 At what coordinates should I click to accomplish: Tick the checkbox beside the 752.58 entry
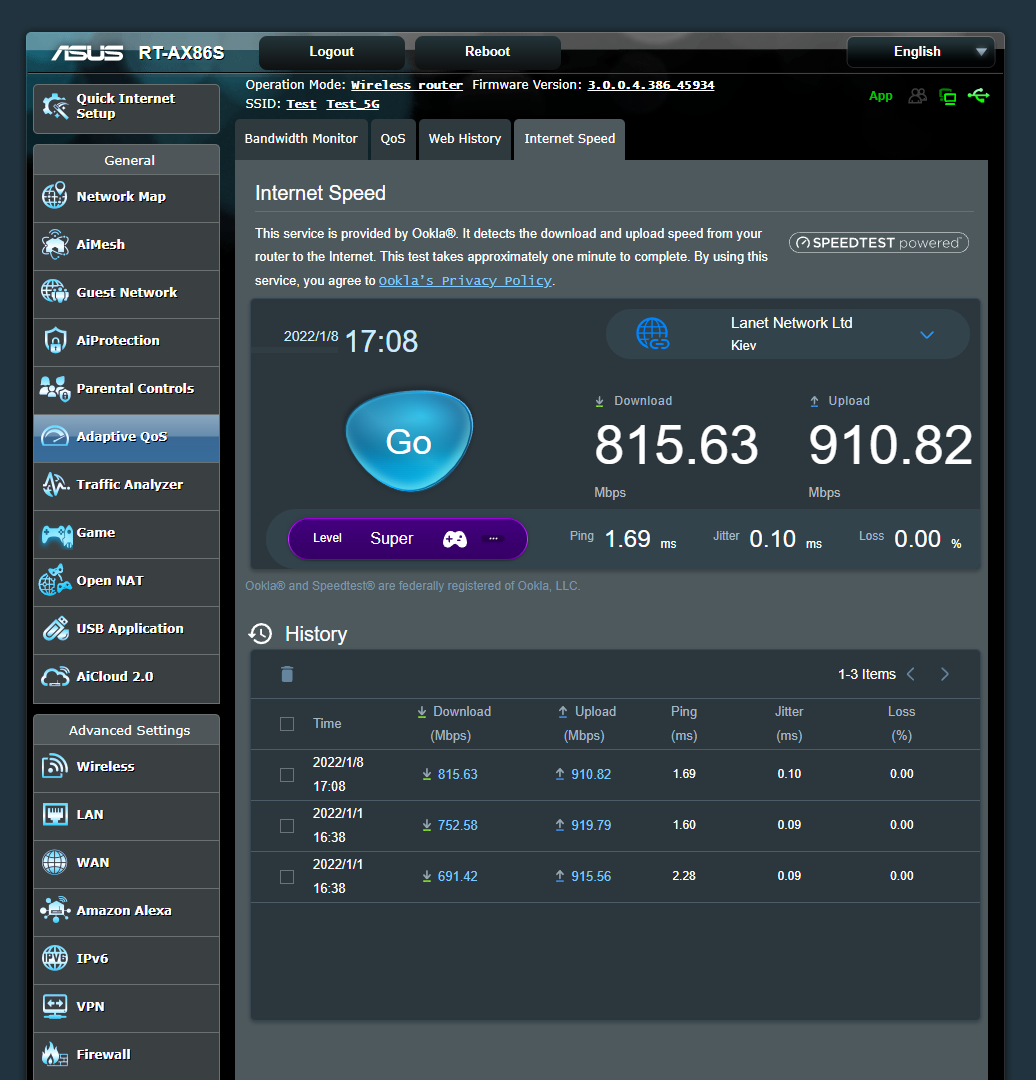287,825
